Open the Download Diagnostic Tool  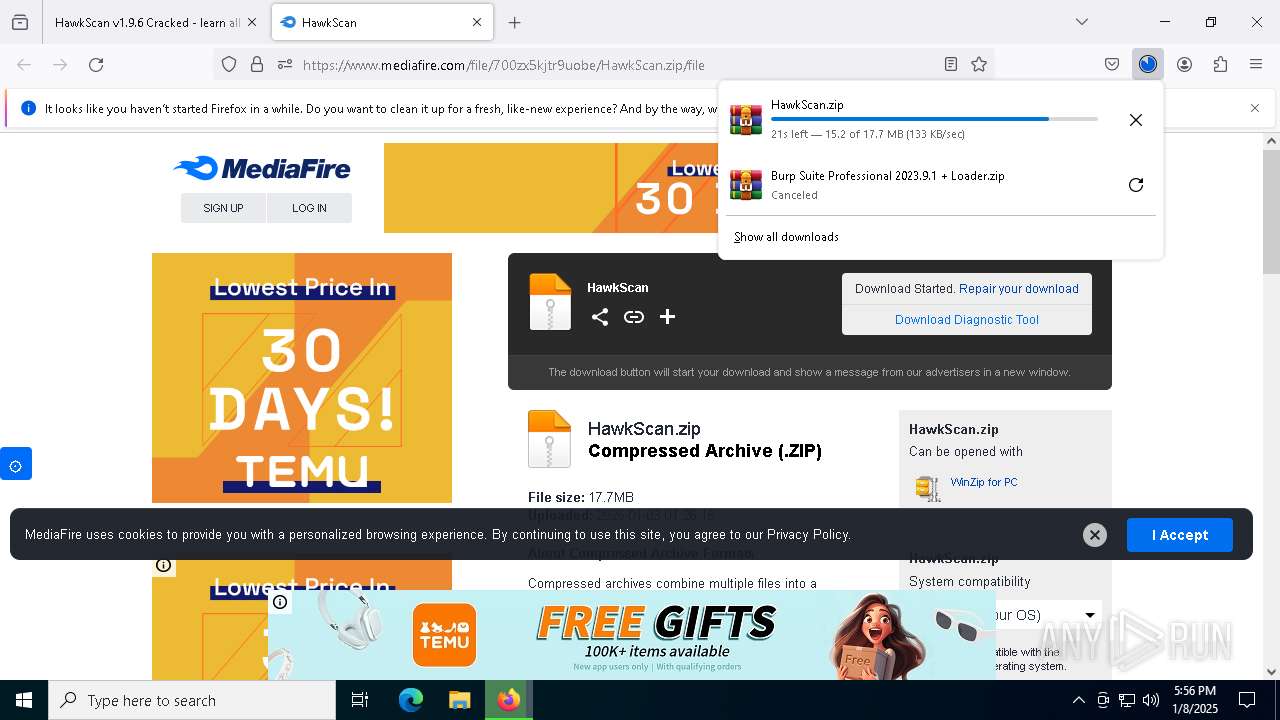(x=967, y=320)
